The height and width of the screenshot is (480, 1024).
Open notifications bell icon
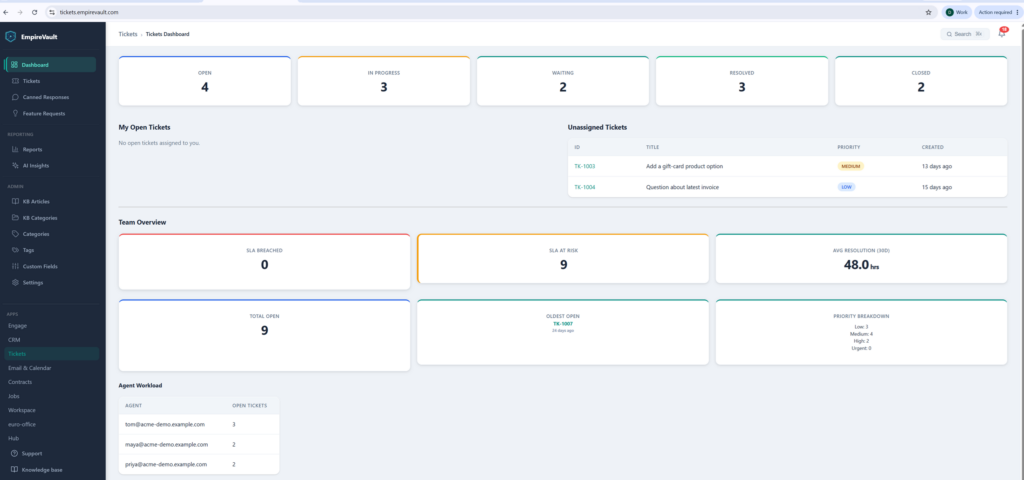click(1002, 34)
